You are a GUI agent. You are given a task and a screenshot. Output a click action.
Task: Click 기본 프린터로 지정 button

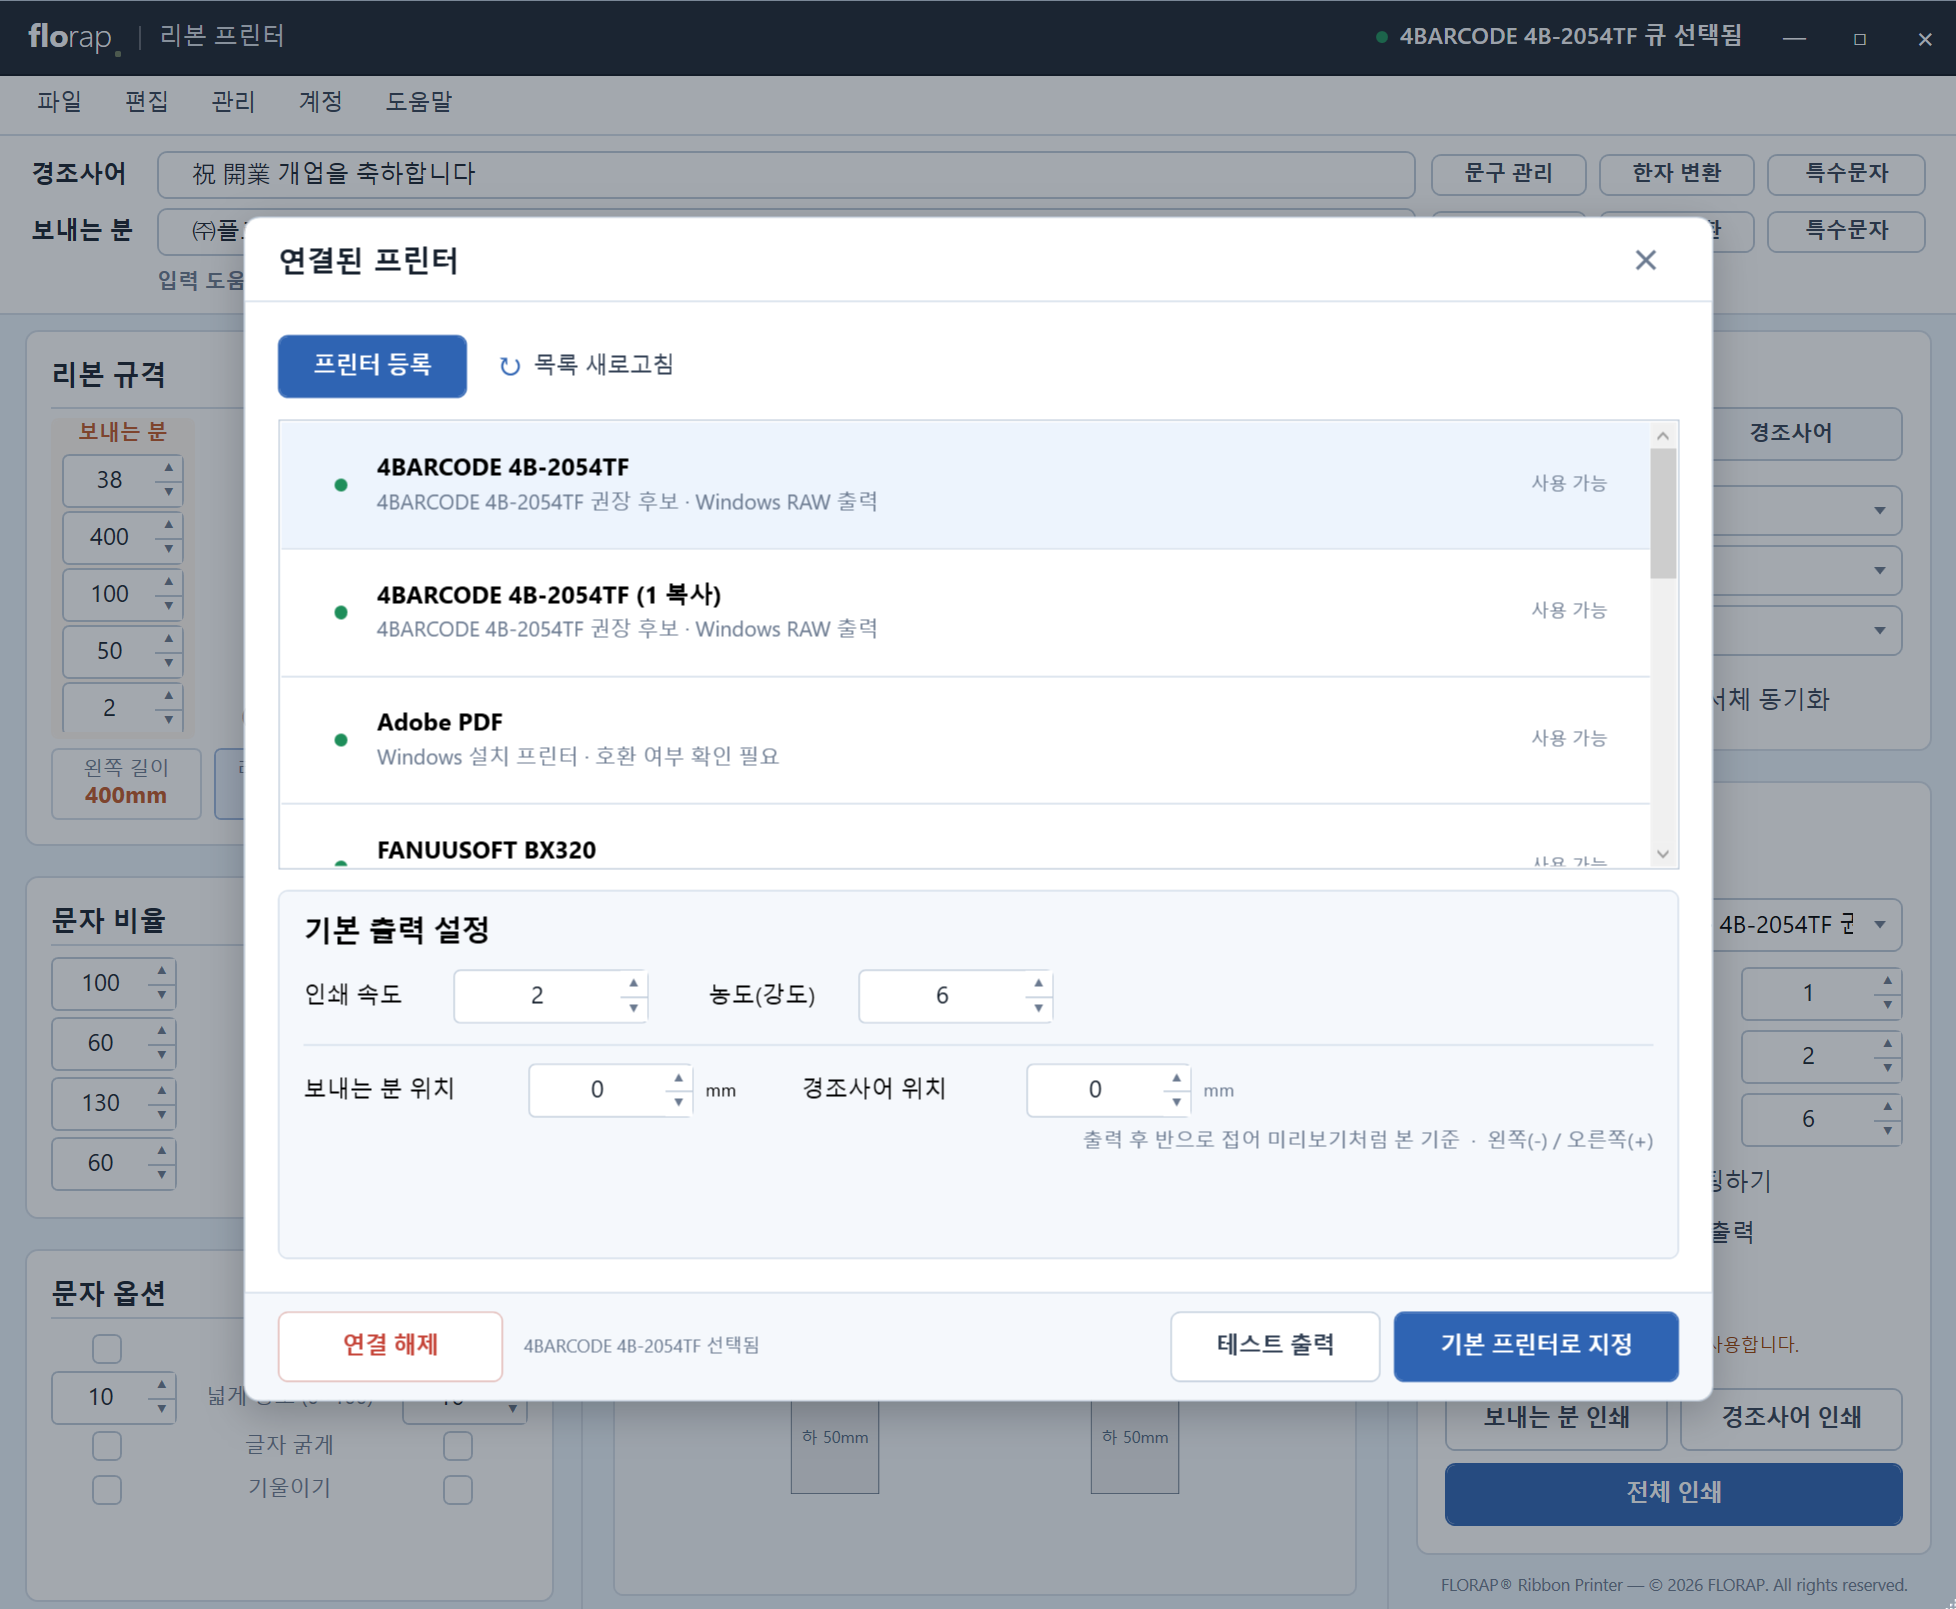tap(1536, 1346)
